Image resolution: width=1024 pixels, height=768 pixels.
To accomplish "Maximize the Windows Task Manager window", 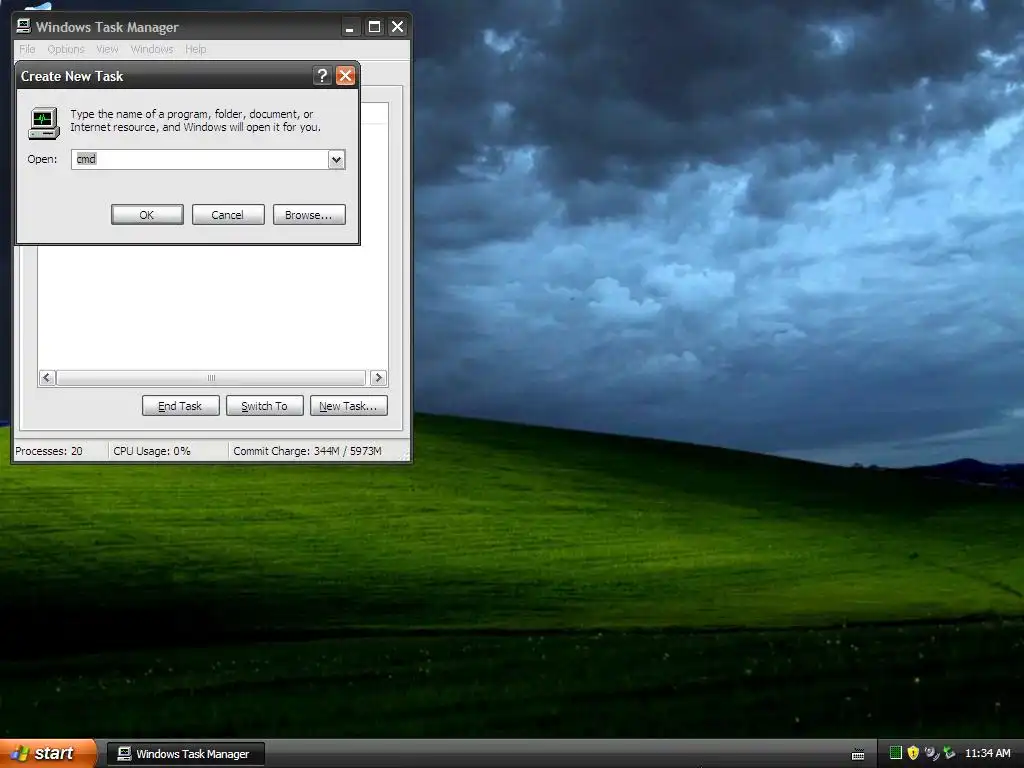I will pyautogui.click(x=374, y=27).
